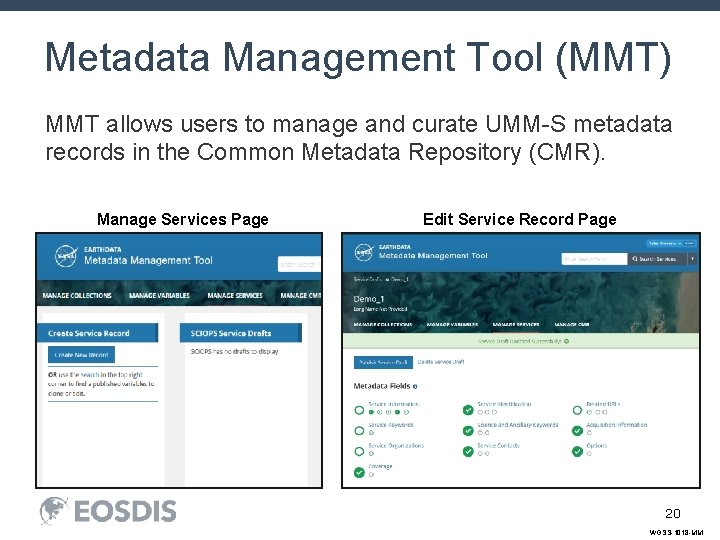This screenshot has height=540, width=720.
Task: Click the Publish Service Draft button
Action: click(383, 362)
